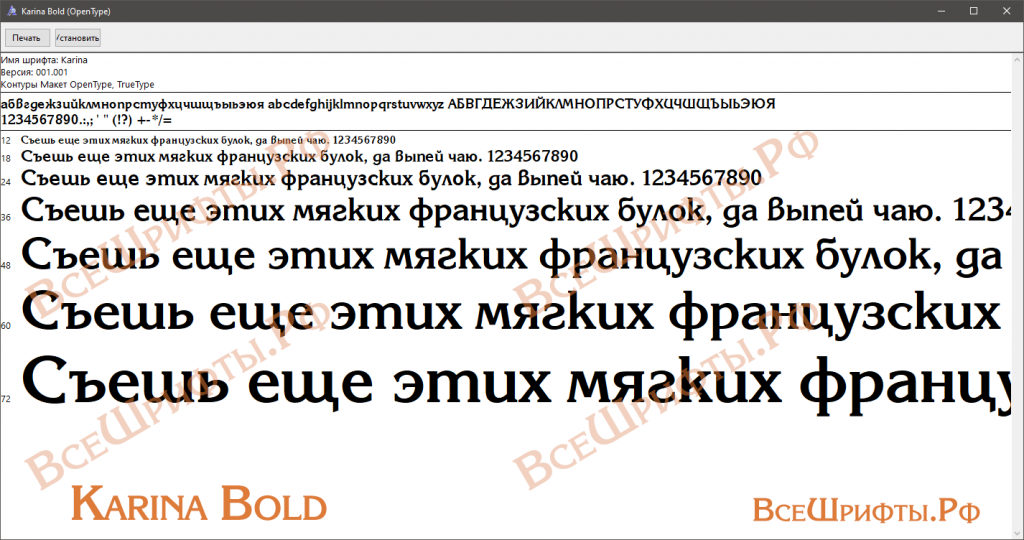Click the font viewer title bar icon
This screenshot has height=540, width=1024.
click(x=11, y=11)
